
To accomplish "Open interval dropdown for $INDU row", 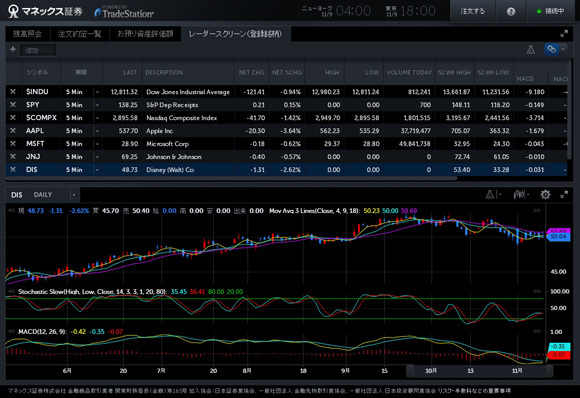I will (x=97, y=92).
